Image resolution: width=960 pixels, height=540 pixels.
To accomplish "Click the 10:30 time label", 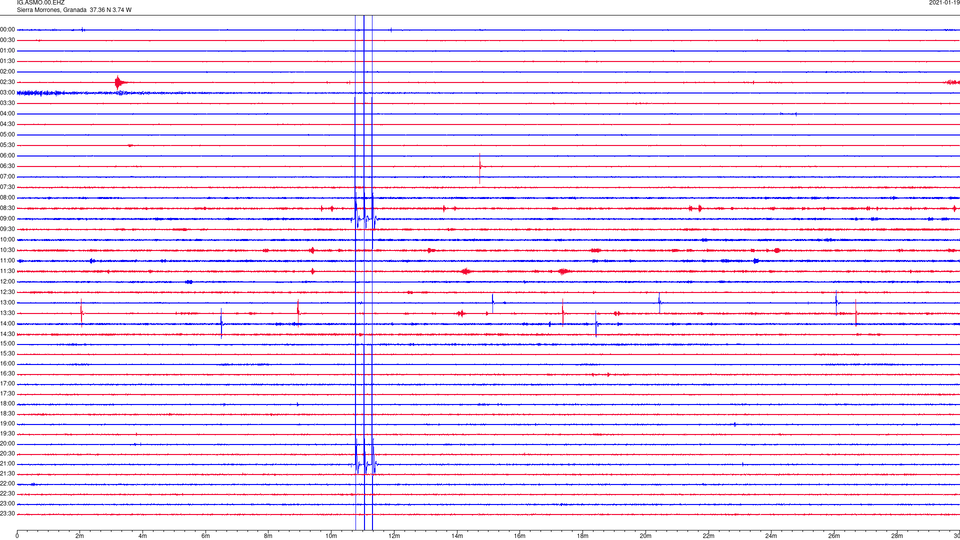I will pos(7,250).
